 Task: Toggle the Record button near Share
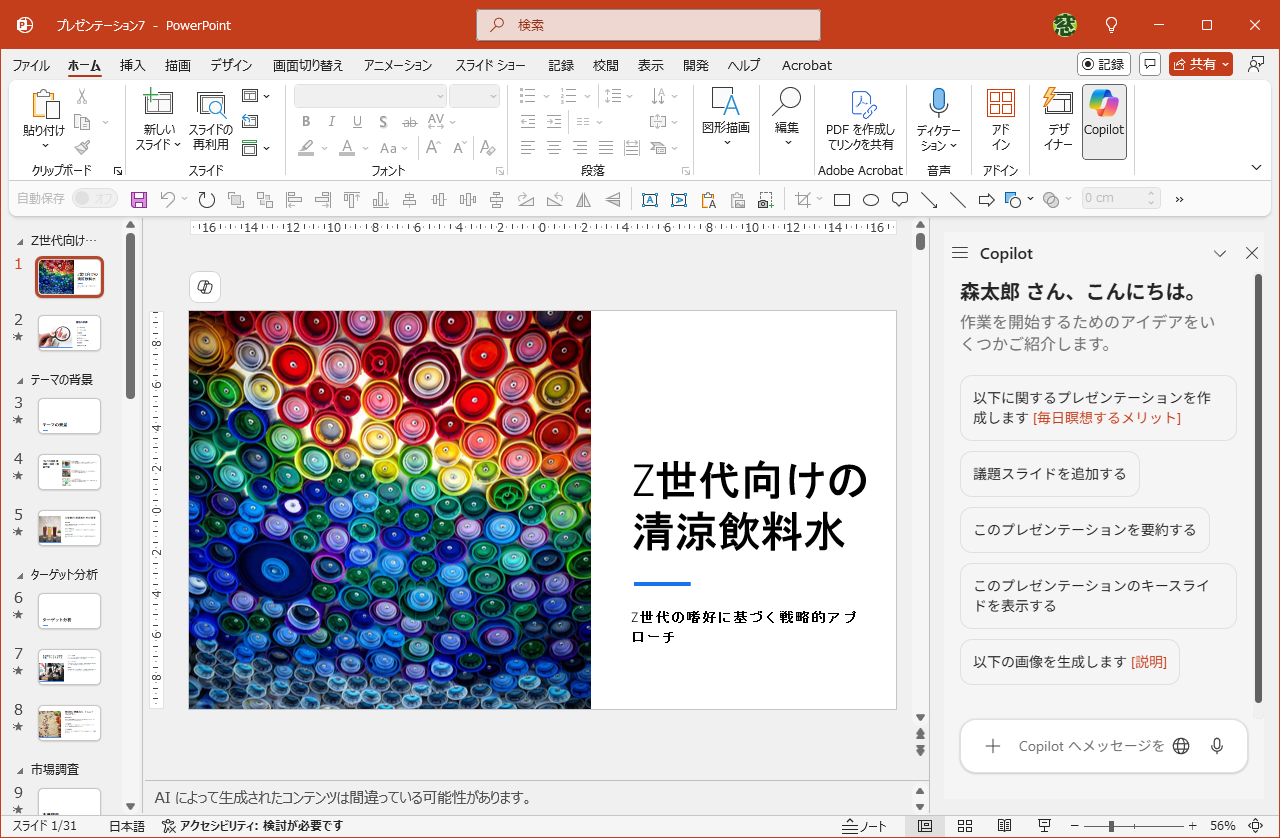1104,64
